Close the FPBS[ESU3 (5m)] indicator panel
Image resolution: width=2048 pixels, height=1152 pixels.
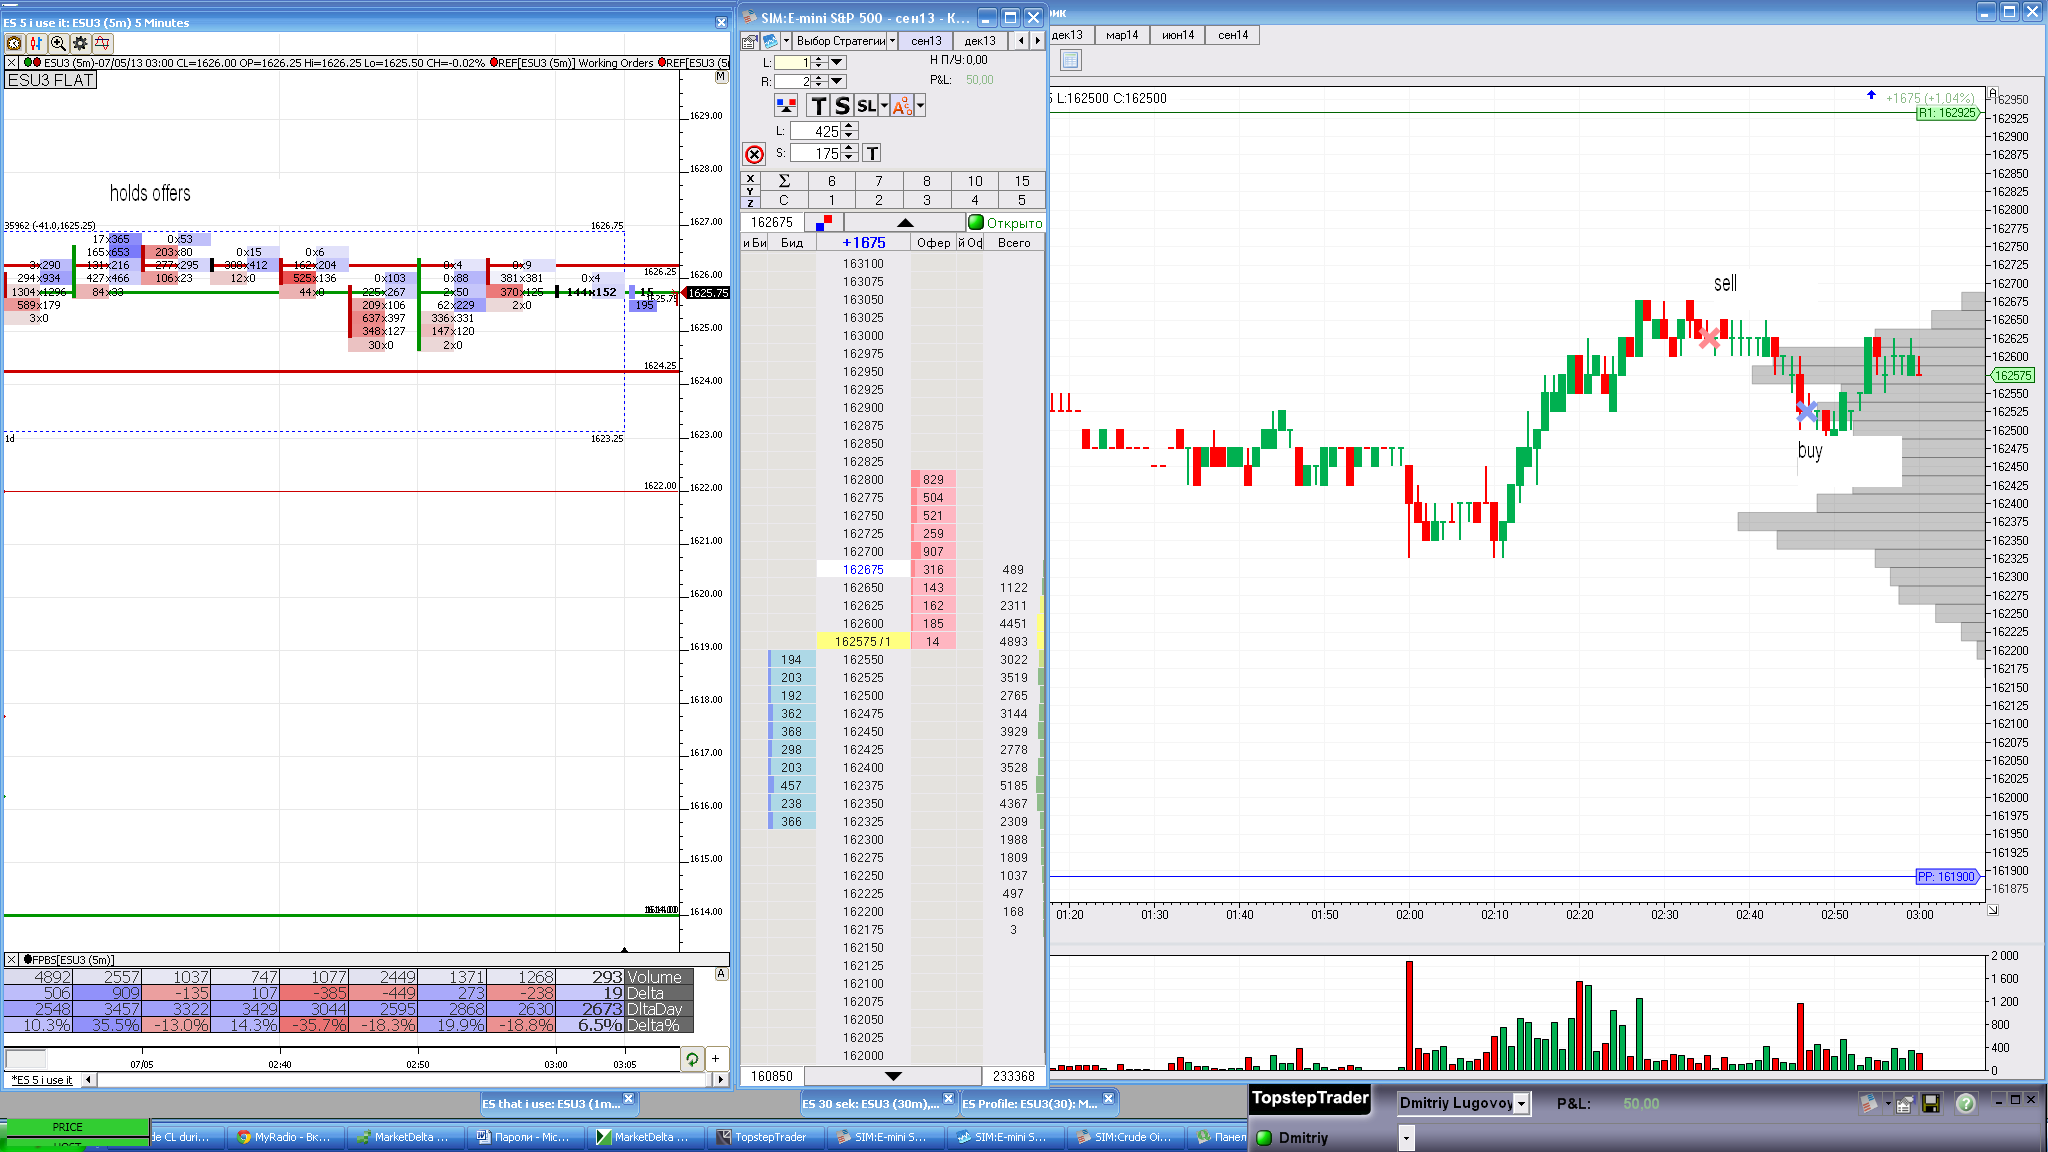[x=12, y=960]
